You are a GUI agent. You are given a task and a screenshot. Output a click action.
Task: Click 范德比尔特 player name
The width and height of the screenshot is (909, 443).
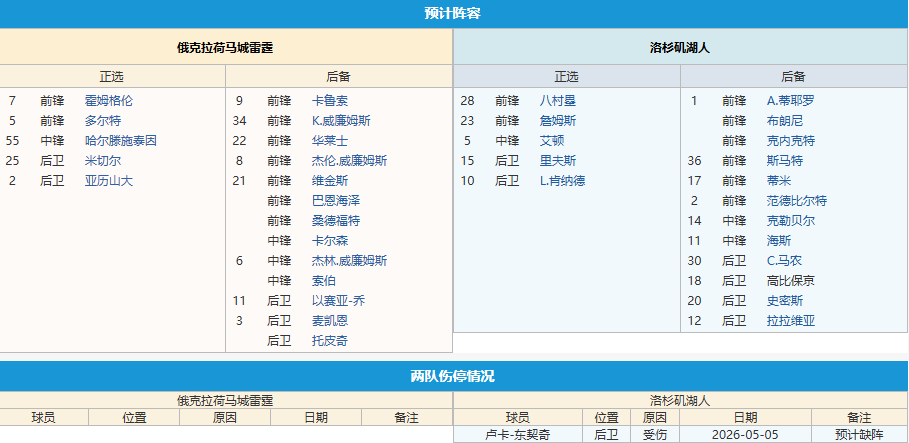(x=797, y=201)
